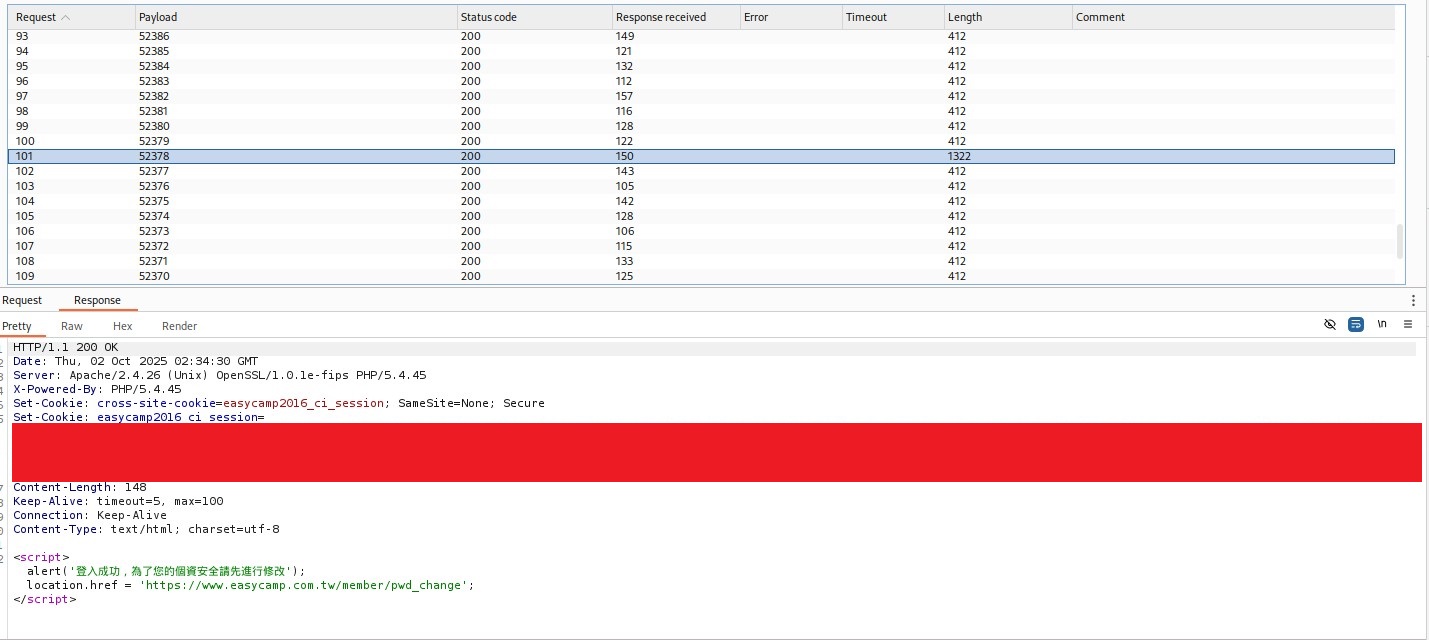Select highlighted row 101 payload 52378

point(701,156)
